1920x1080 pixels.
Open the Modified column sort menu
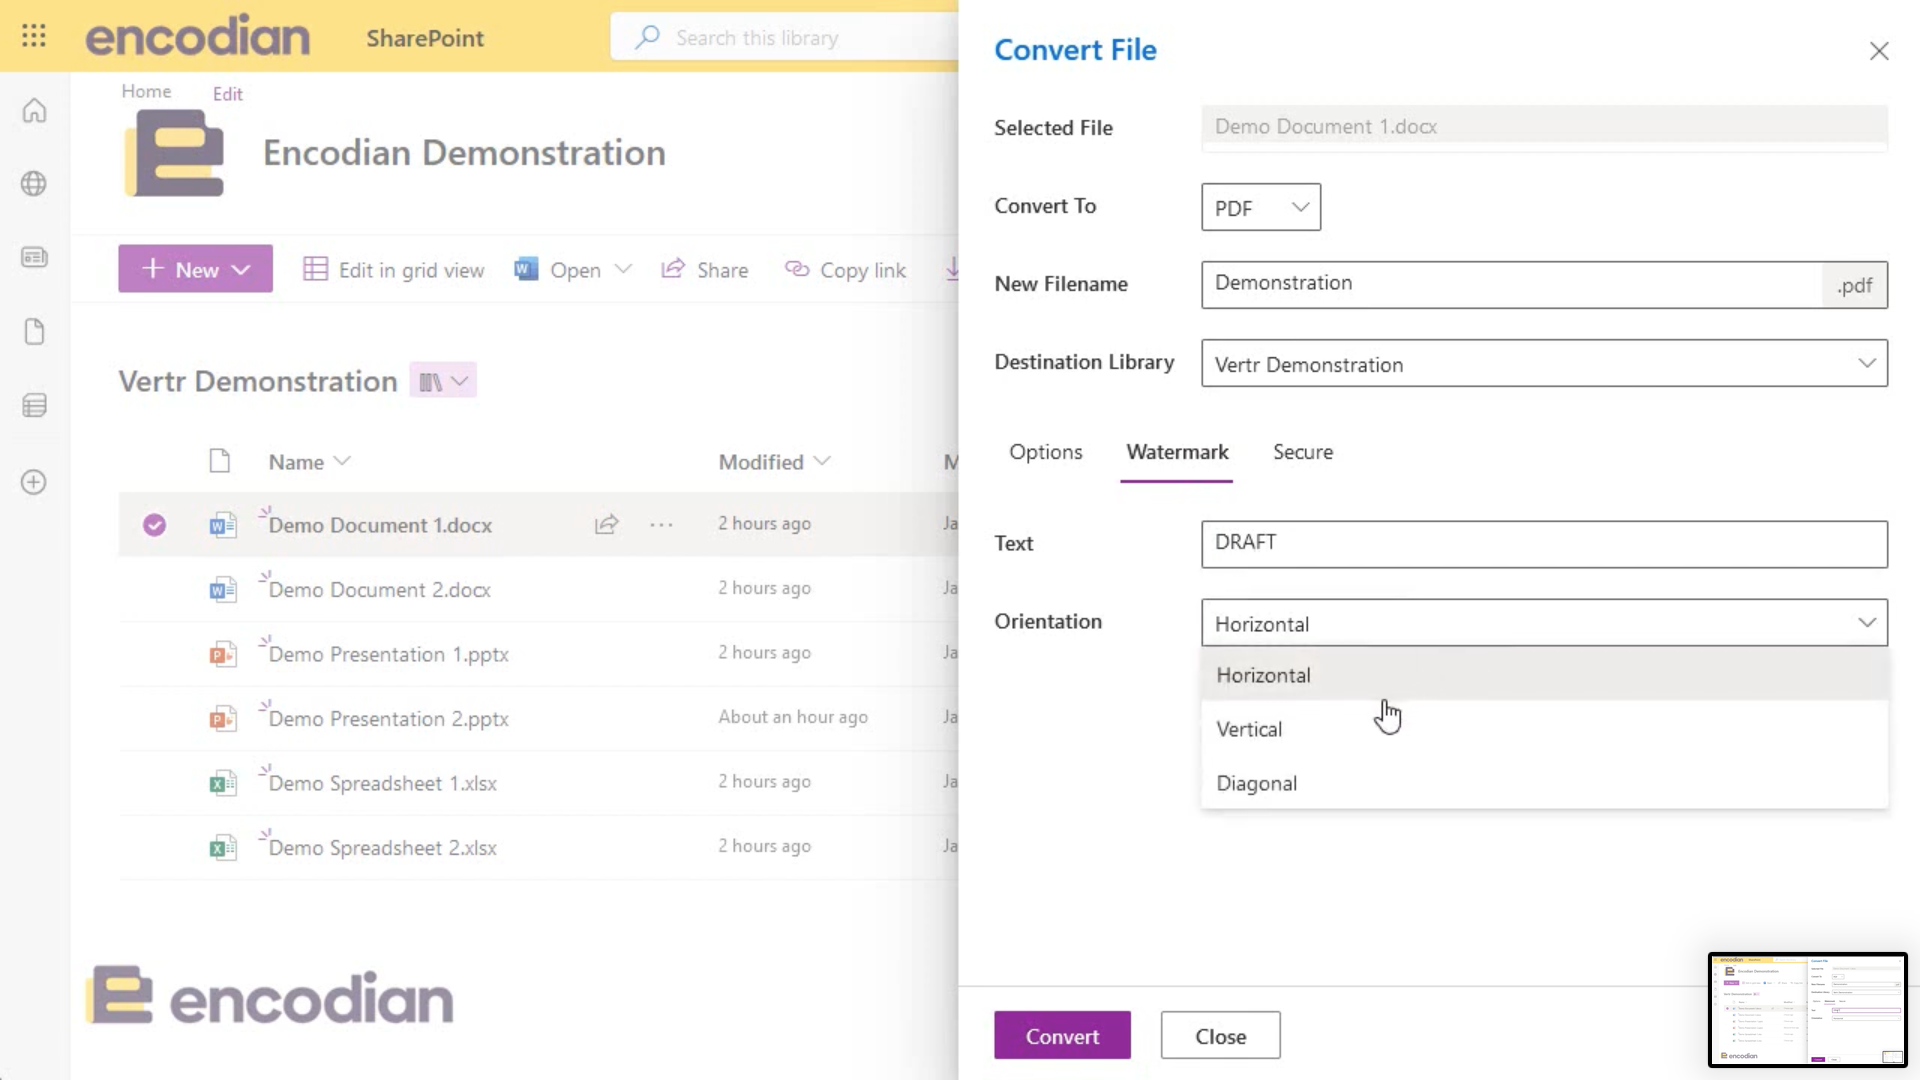(x=774, y=462)
